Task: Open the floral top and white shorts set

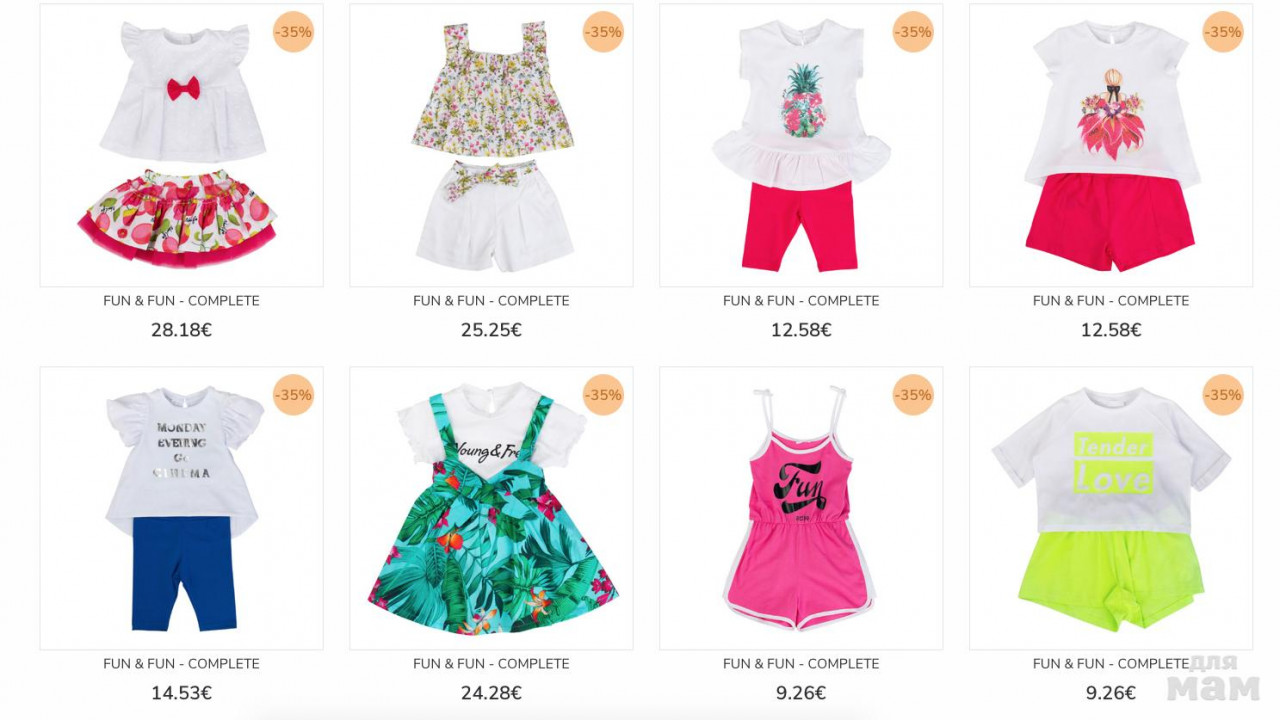Action: click(491, 145)
